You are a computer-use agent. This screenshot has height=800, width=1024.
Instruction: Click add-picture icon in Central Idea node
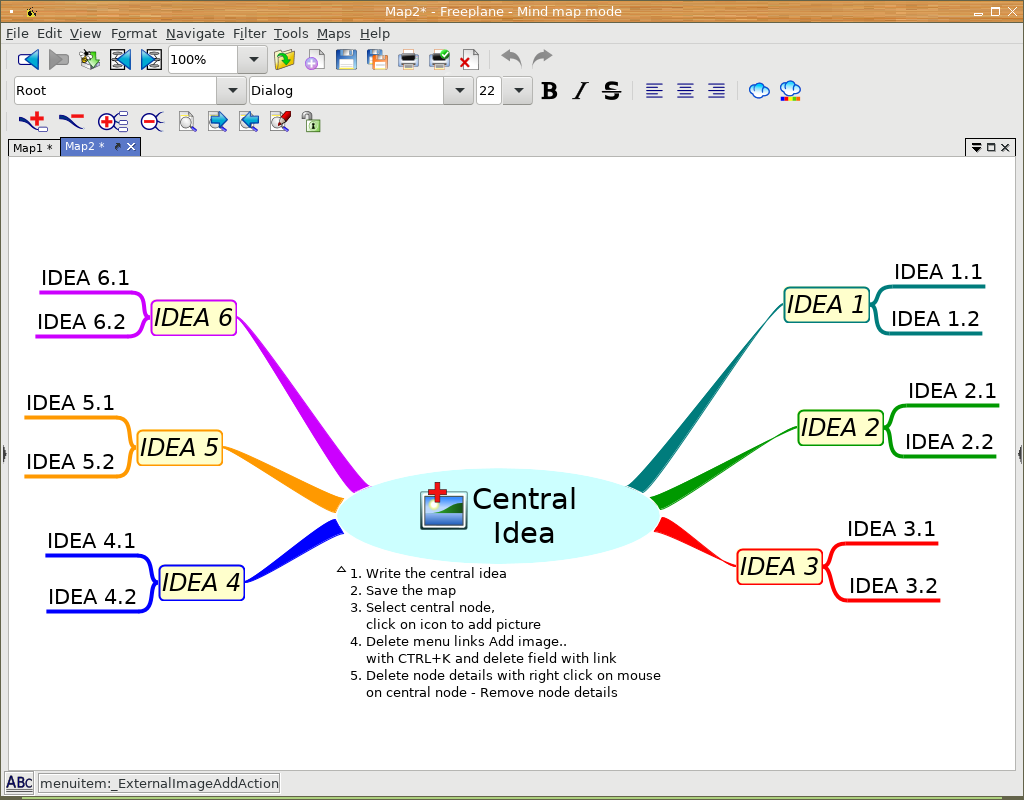point(443,506)
